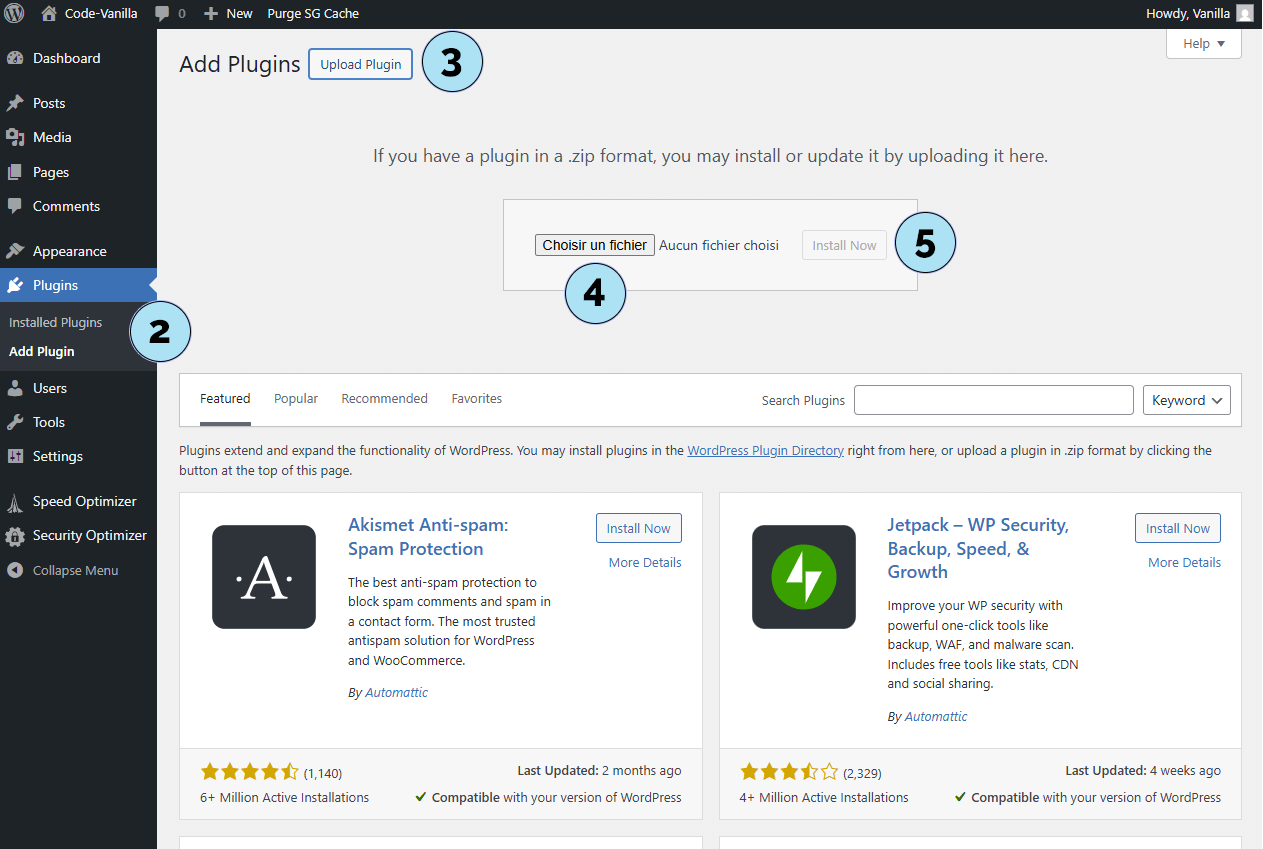Click the WordPress logo in admin bar
Screen dimensions: 1263x849
tap(14, 14)
